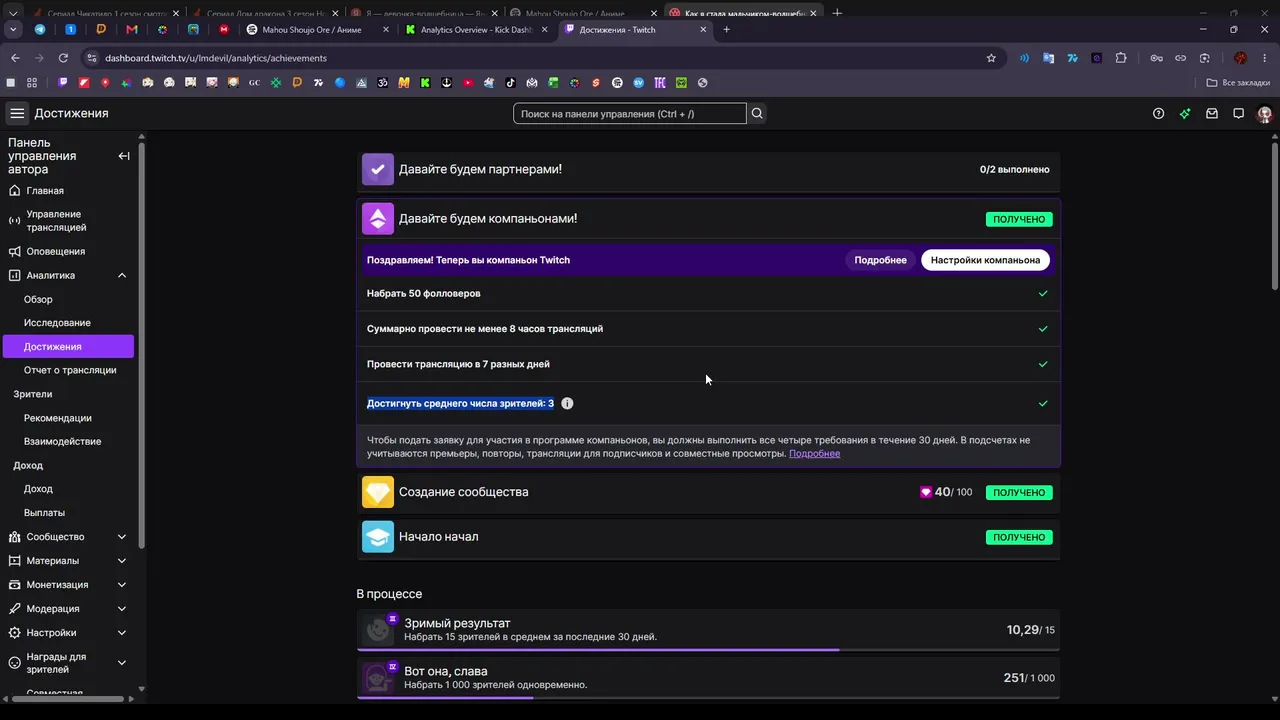Viewport: 1280px width, 720px height.
Task: Click the Google Translate extension icon
Action: click(x=1049, y=58)
